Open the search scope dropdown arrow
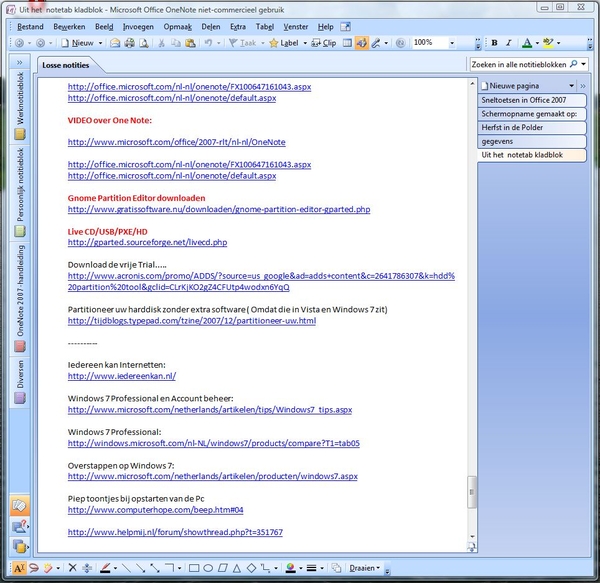The image size is (600, 583). [584, 64]
